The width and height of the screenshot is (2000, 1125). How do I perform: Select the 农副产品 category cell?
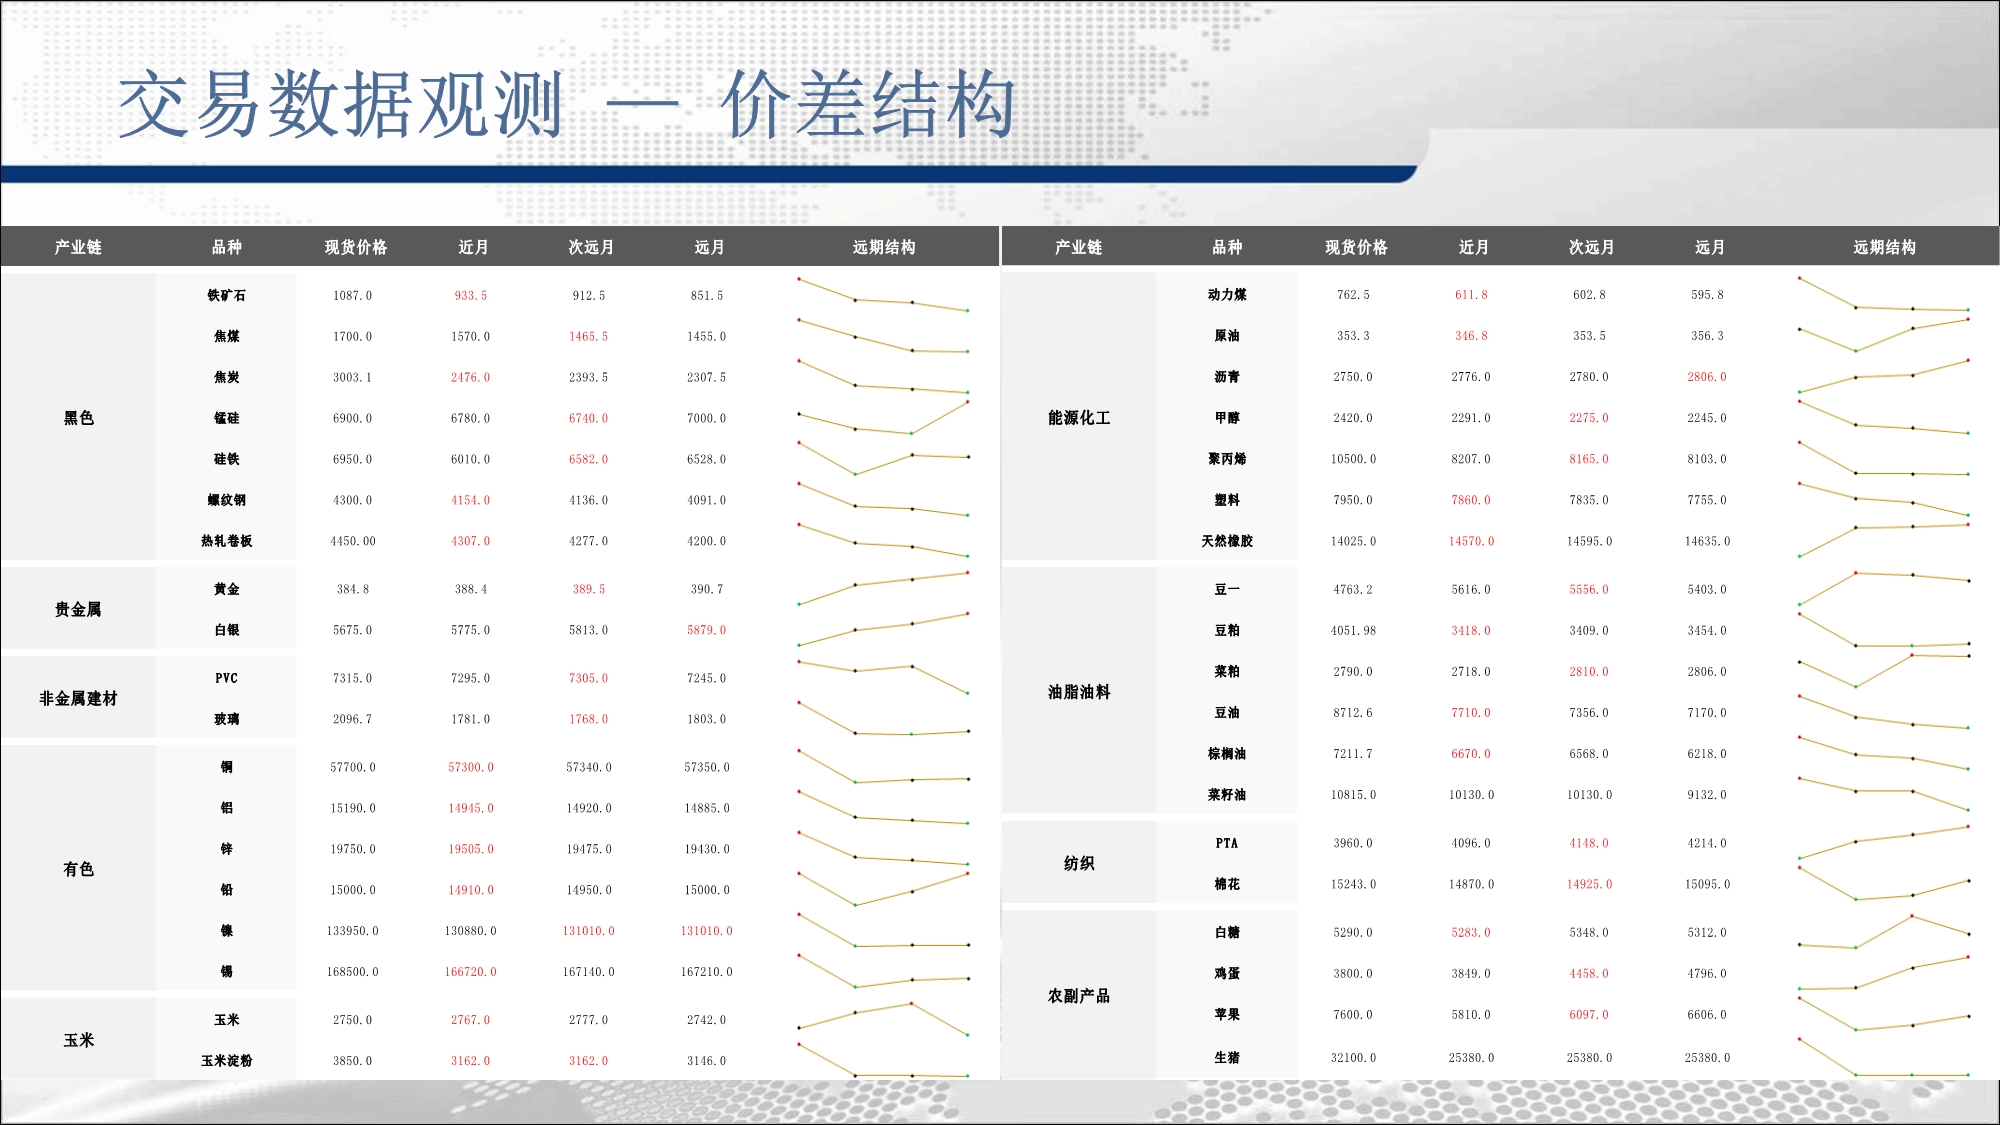[x=1079, y=995]
